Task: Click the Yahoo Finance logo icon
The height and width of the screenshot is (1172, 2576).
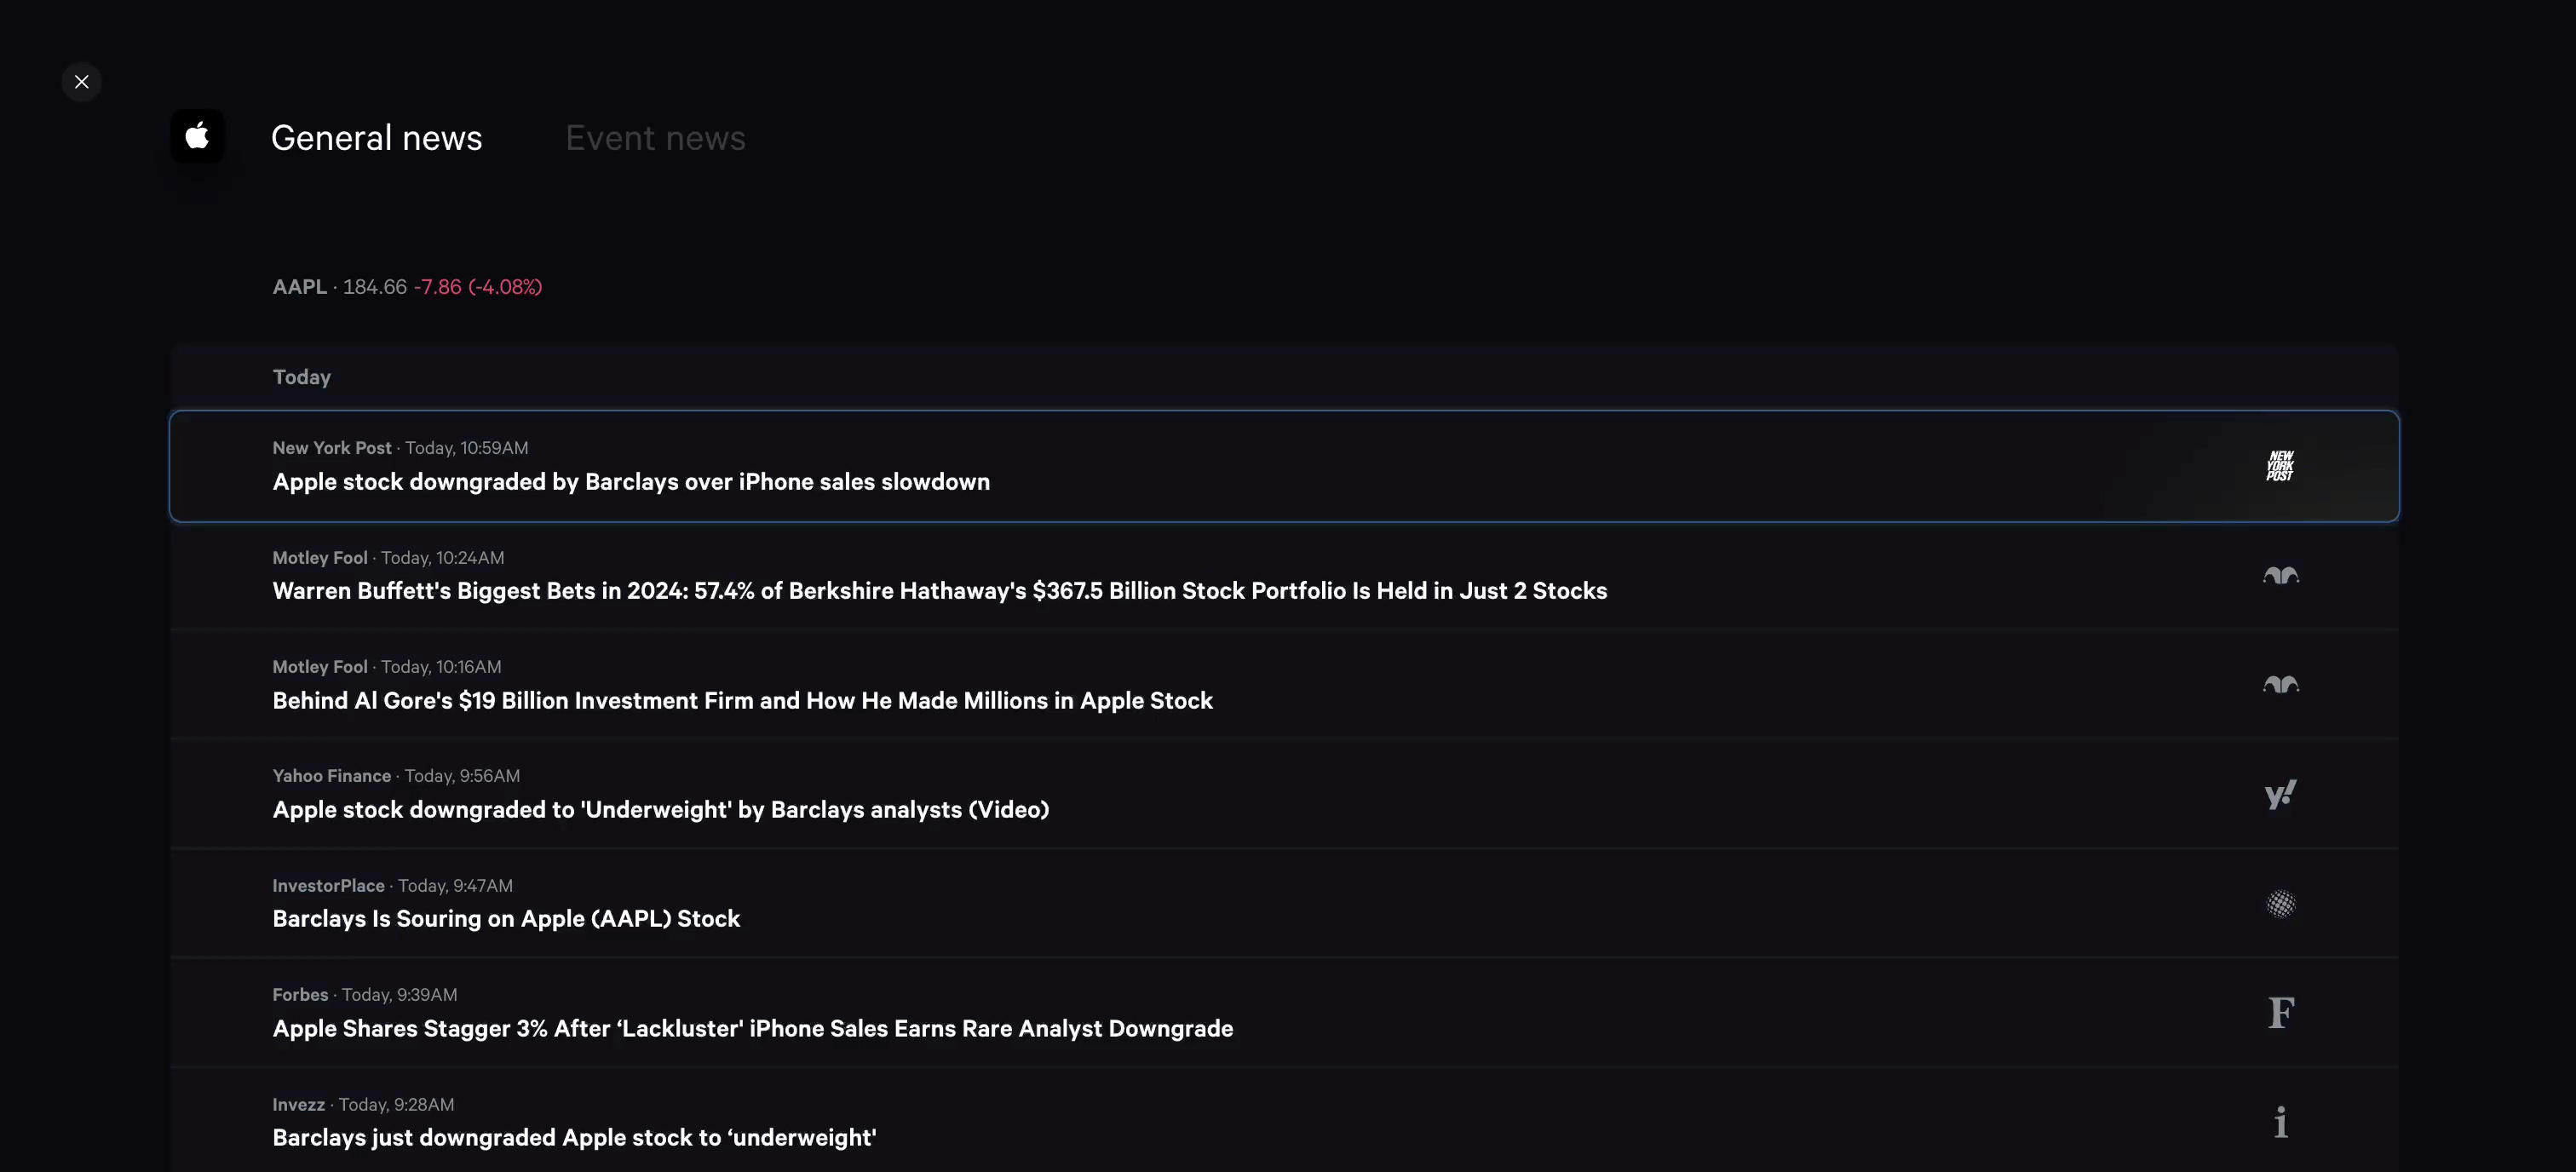Action: [x=2280, y=794]
